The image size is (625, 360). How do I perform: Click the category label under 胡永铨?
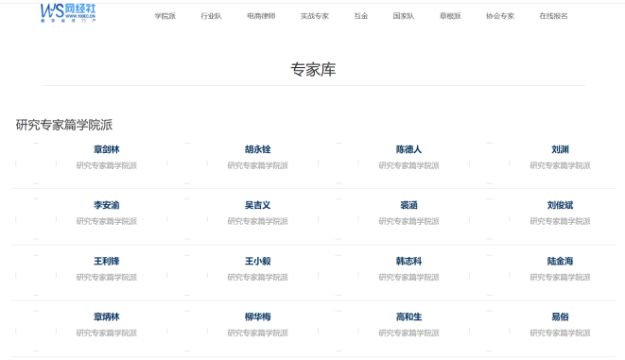[257, 165]
